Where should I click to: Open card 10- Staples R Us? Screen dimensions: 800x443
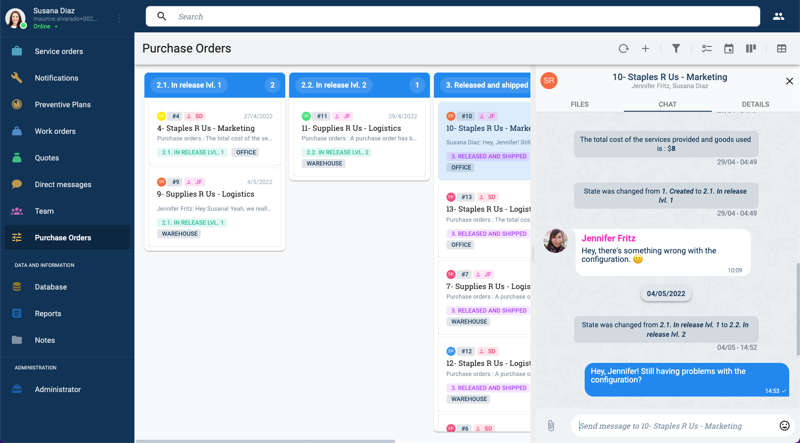[x=484, y=141]
